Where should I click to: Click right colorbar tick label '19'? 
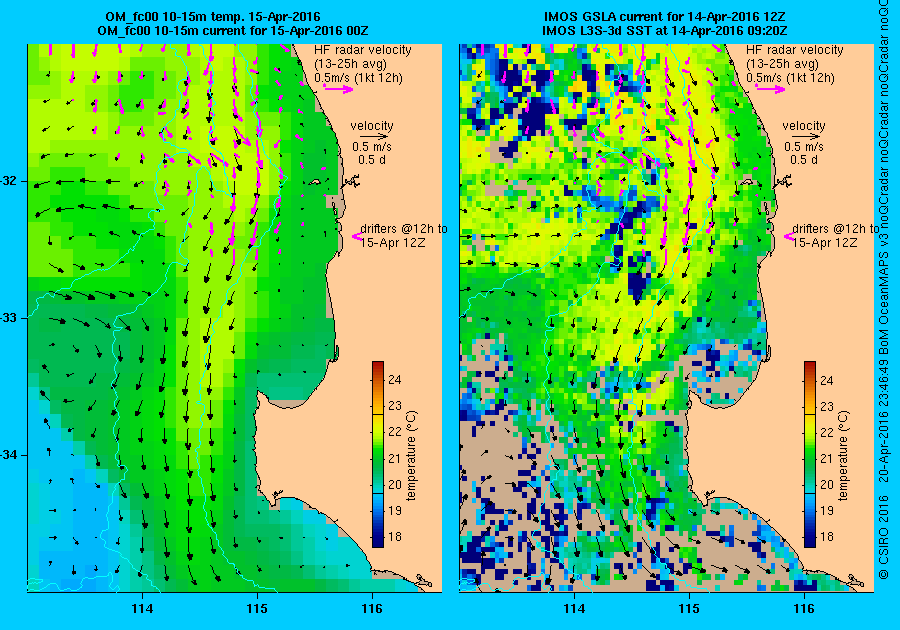point(827,511)
